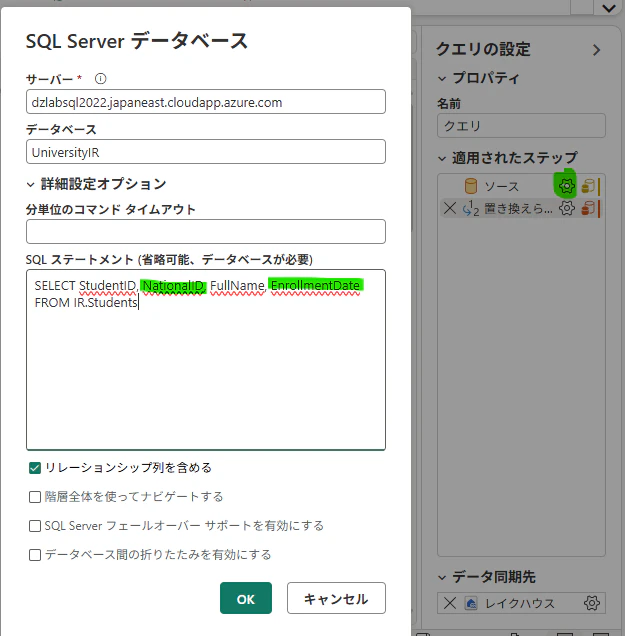Delete the 置き換えら step with X

click(x=450, y=208)
